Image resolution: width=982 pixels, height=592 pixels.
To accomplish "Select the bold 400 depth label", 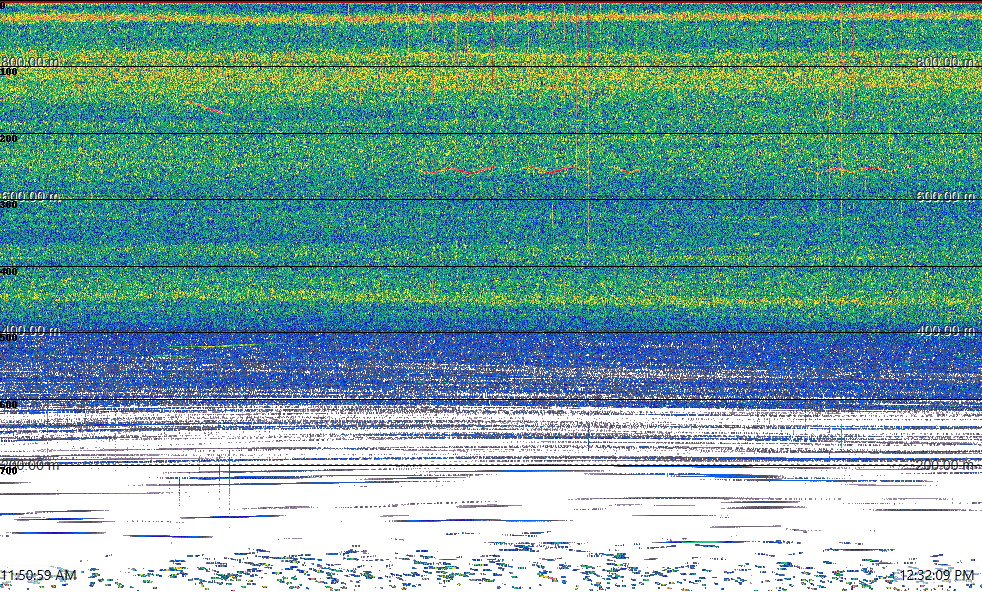I will [x=9, y=271].
